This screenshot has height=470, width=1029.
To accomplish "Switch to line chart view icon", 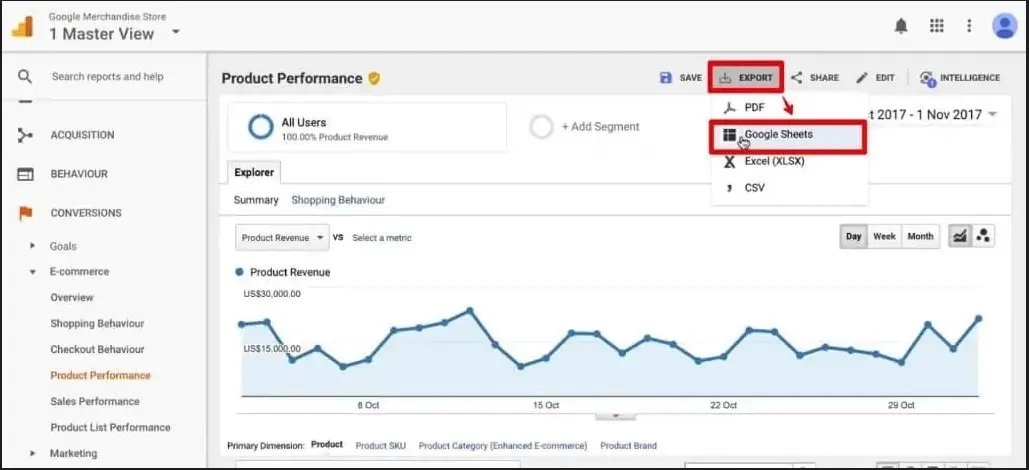I will 959,237.
